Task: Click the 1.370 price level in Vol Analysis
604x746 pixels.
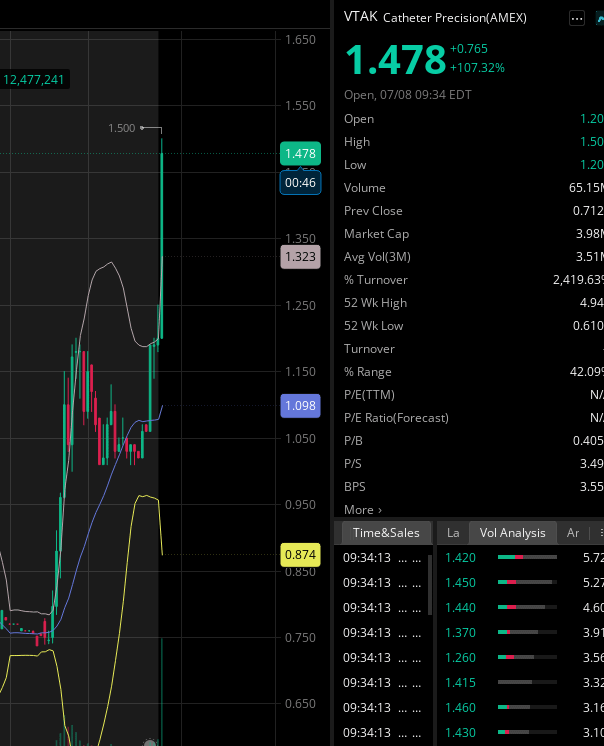Action: tap(460, 633)
